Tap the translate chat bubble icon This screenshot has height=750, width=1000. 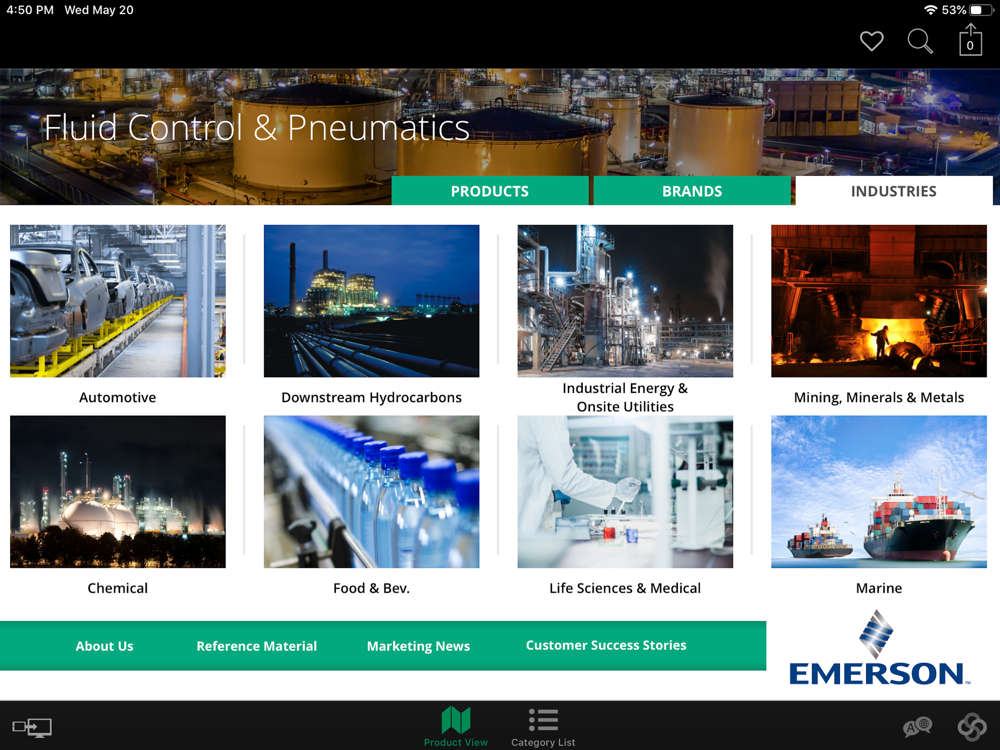(x=918, y=727)
